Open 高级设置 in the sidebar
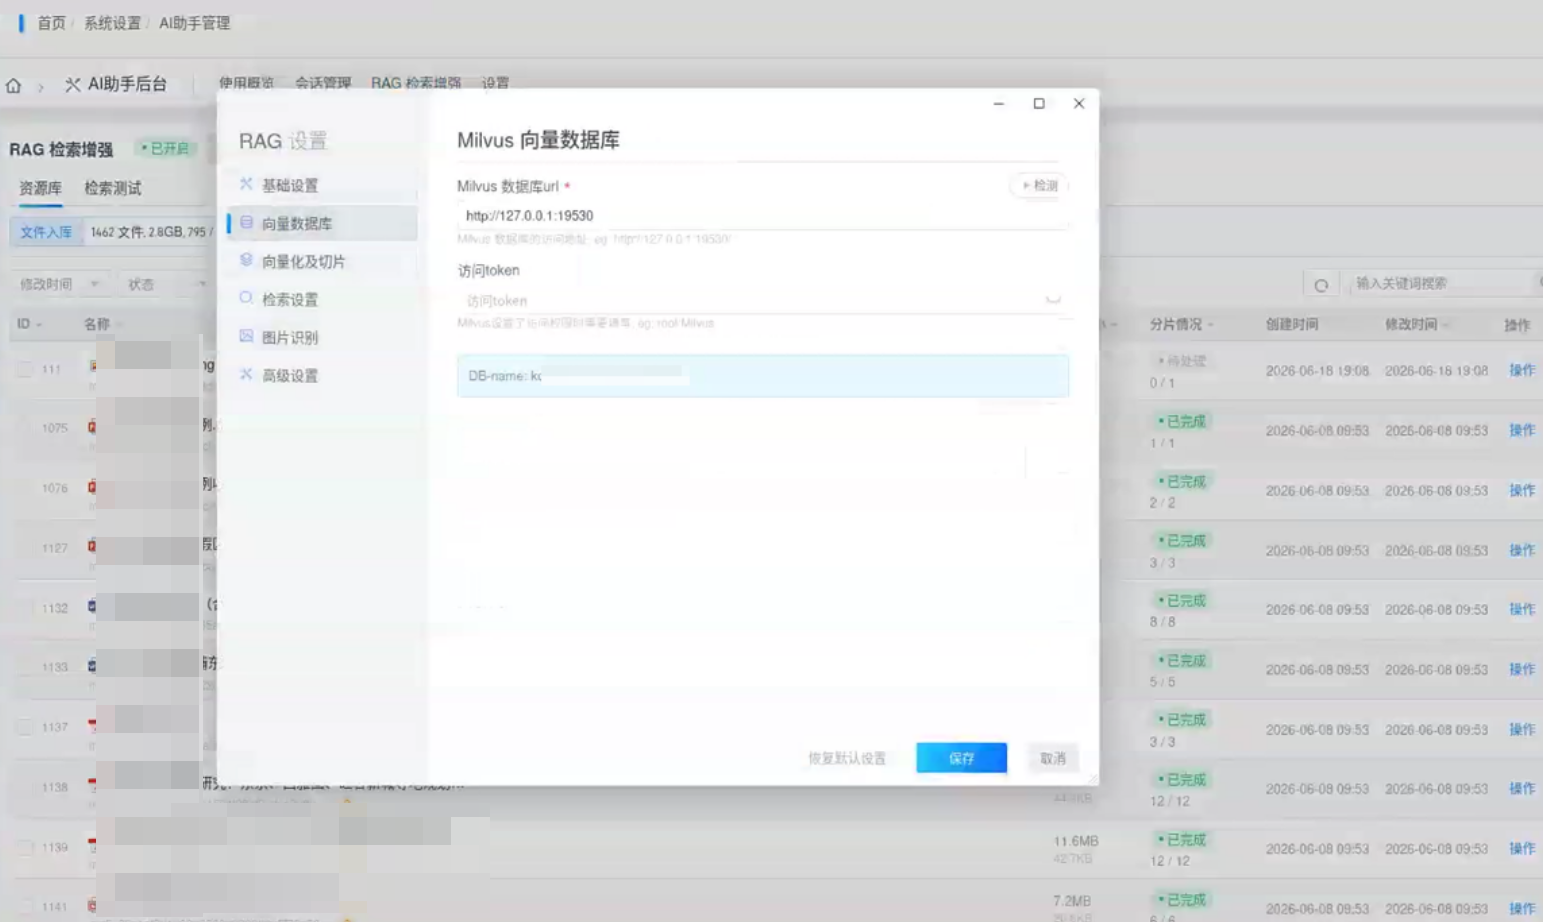Image resolution: width=1543 pixels, height=922 pixels. point(321,375)
